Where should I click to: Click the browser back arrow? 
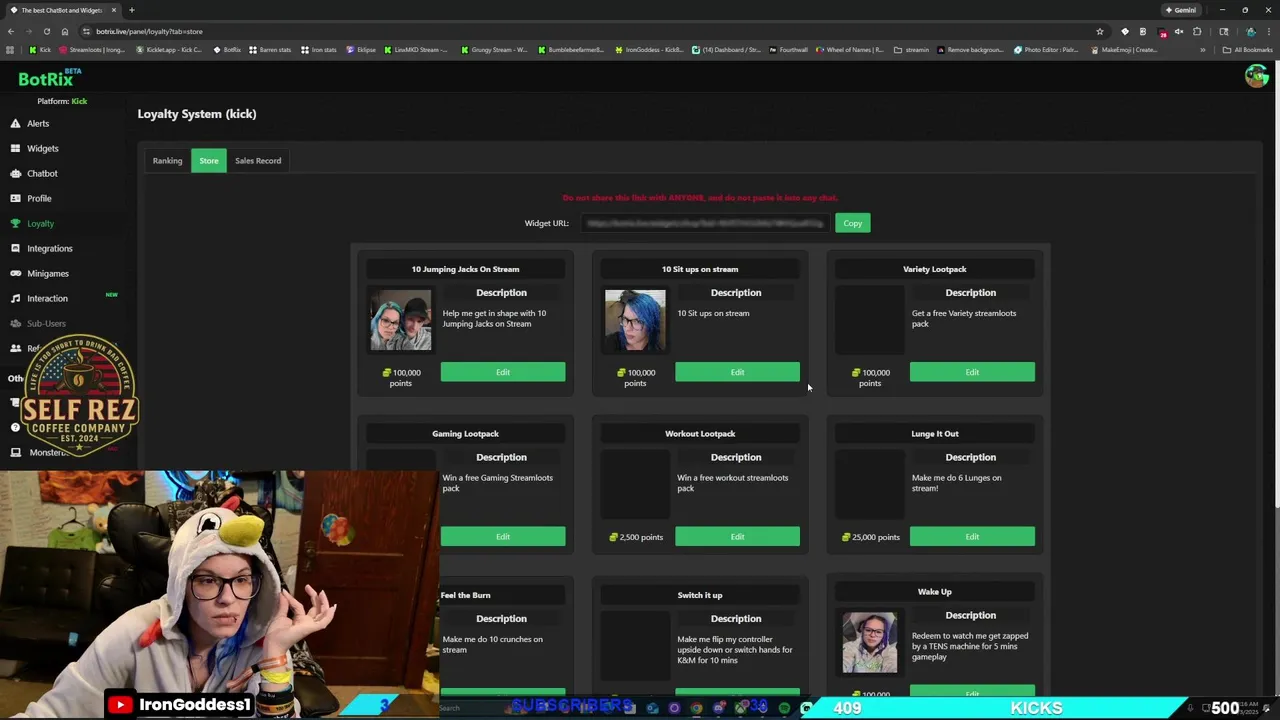(10, 31)
